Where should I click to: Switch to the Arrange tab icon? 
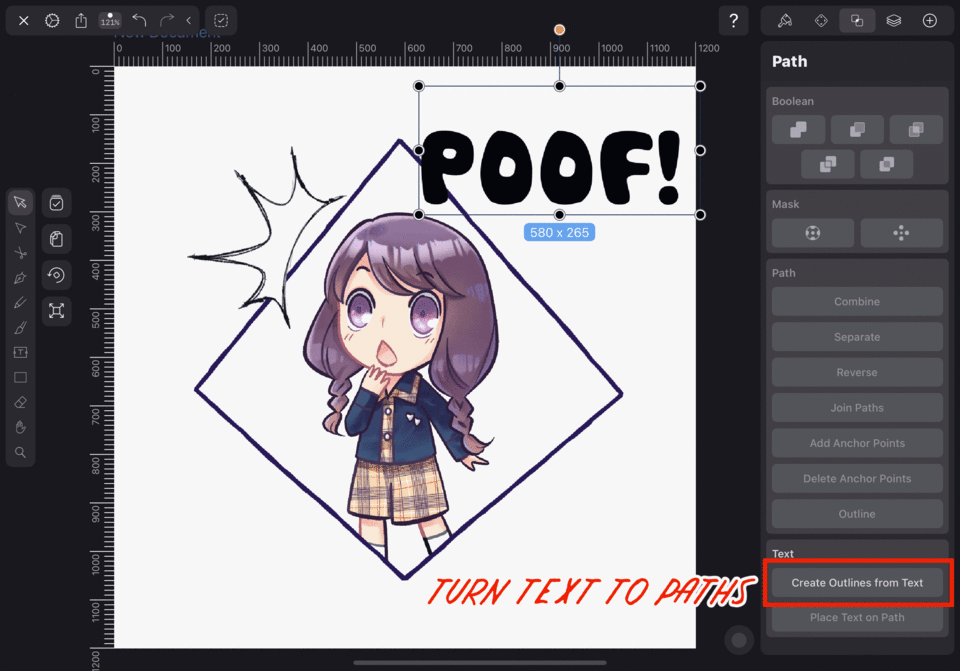click(x=821, y=21)
